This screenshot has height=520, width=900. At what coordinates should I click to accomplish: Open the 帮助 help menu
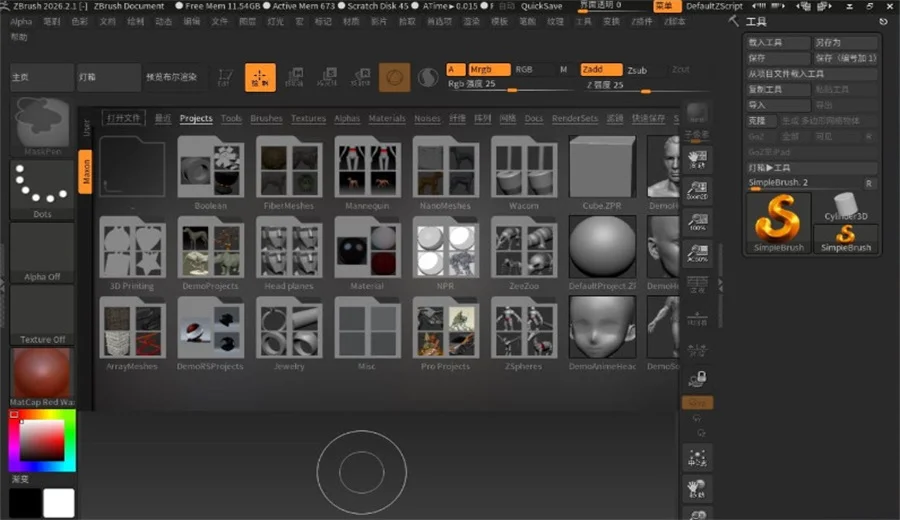(19, 37)
